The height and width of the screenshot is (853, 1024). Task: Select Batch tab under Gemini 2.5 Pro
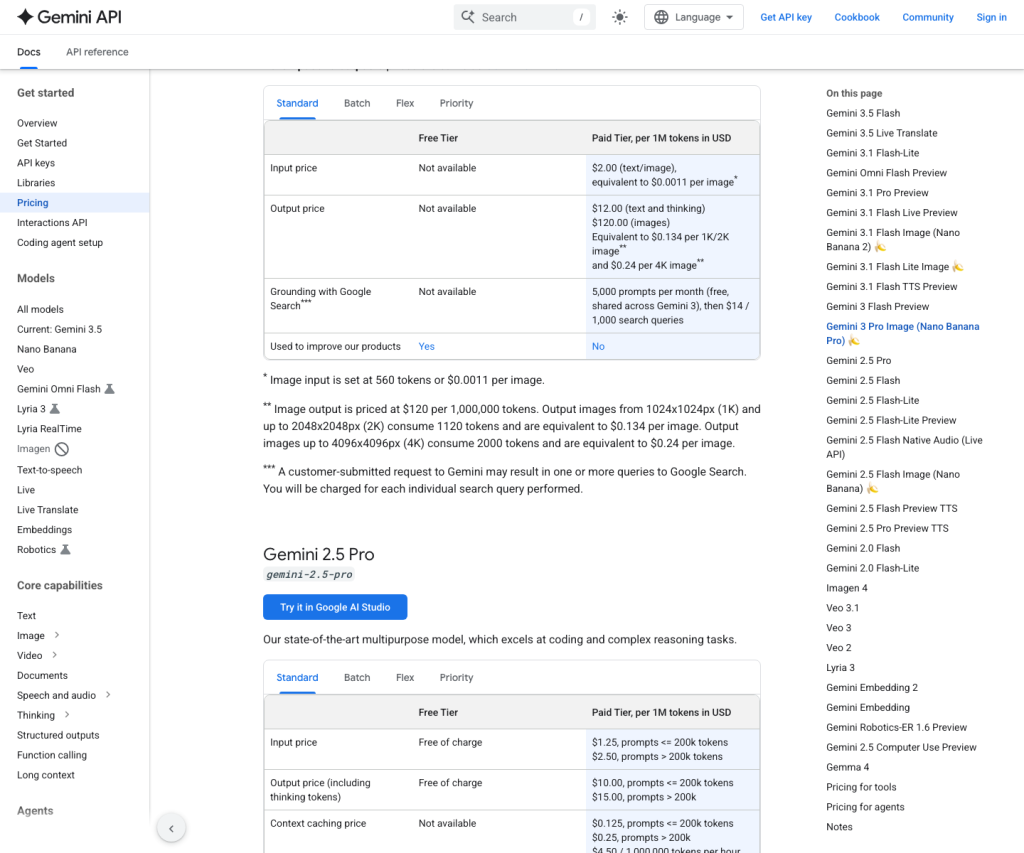point(357,677)
